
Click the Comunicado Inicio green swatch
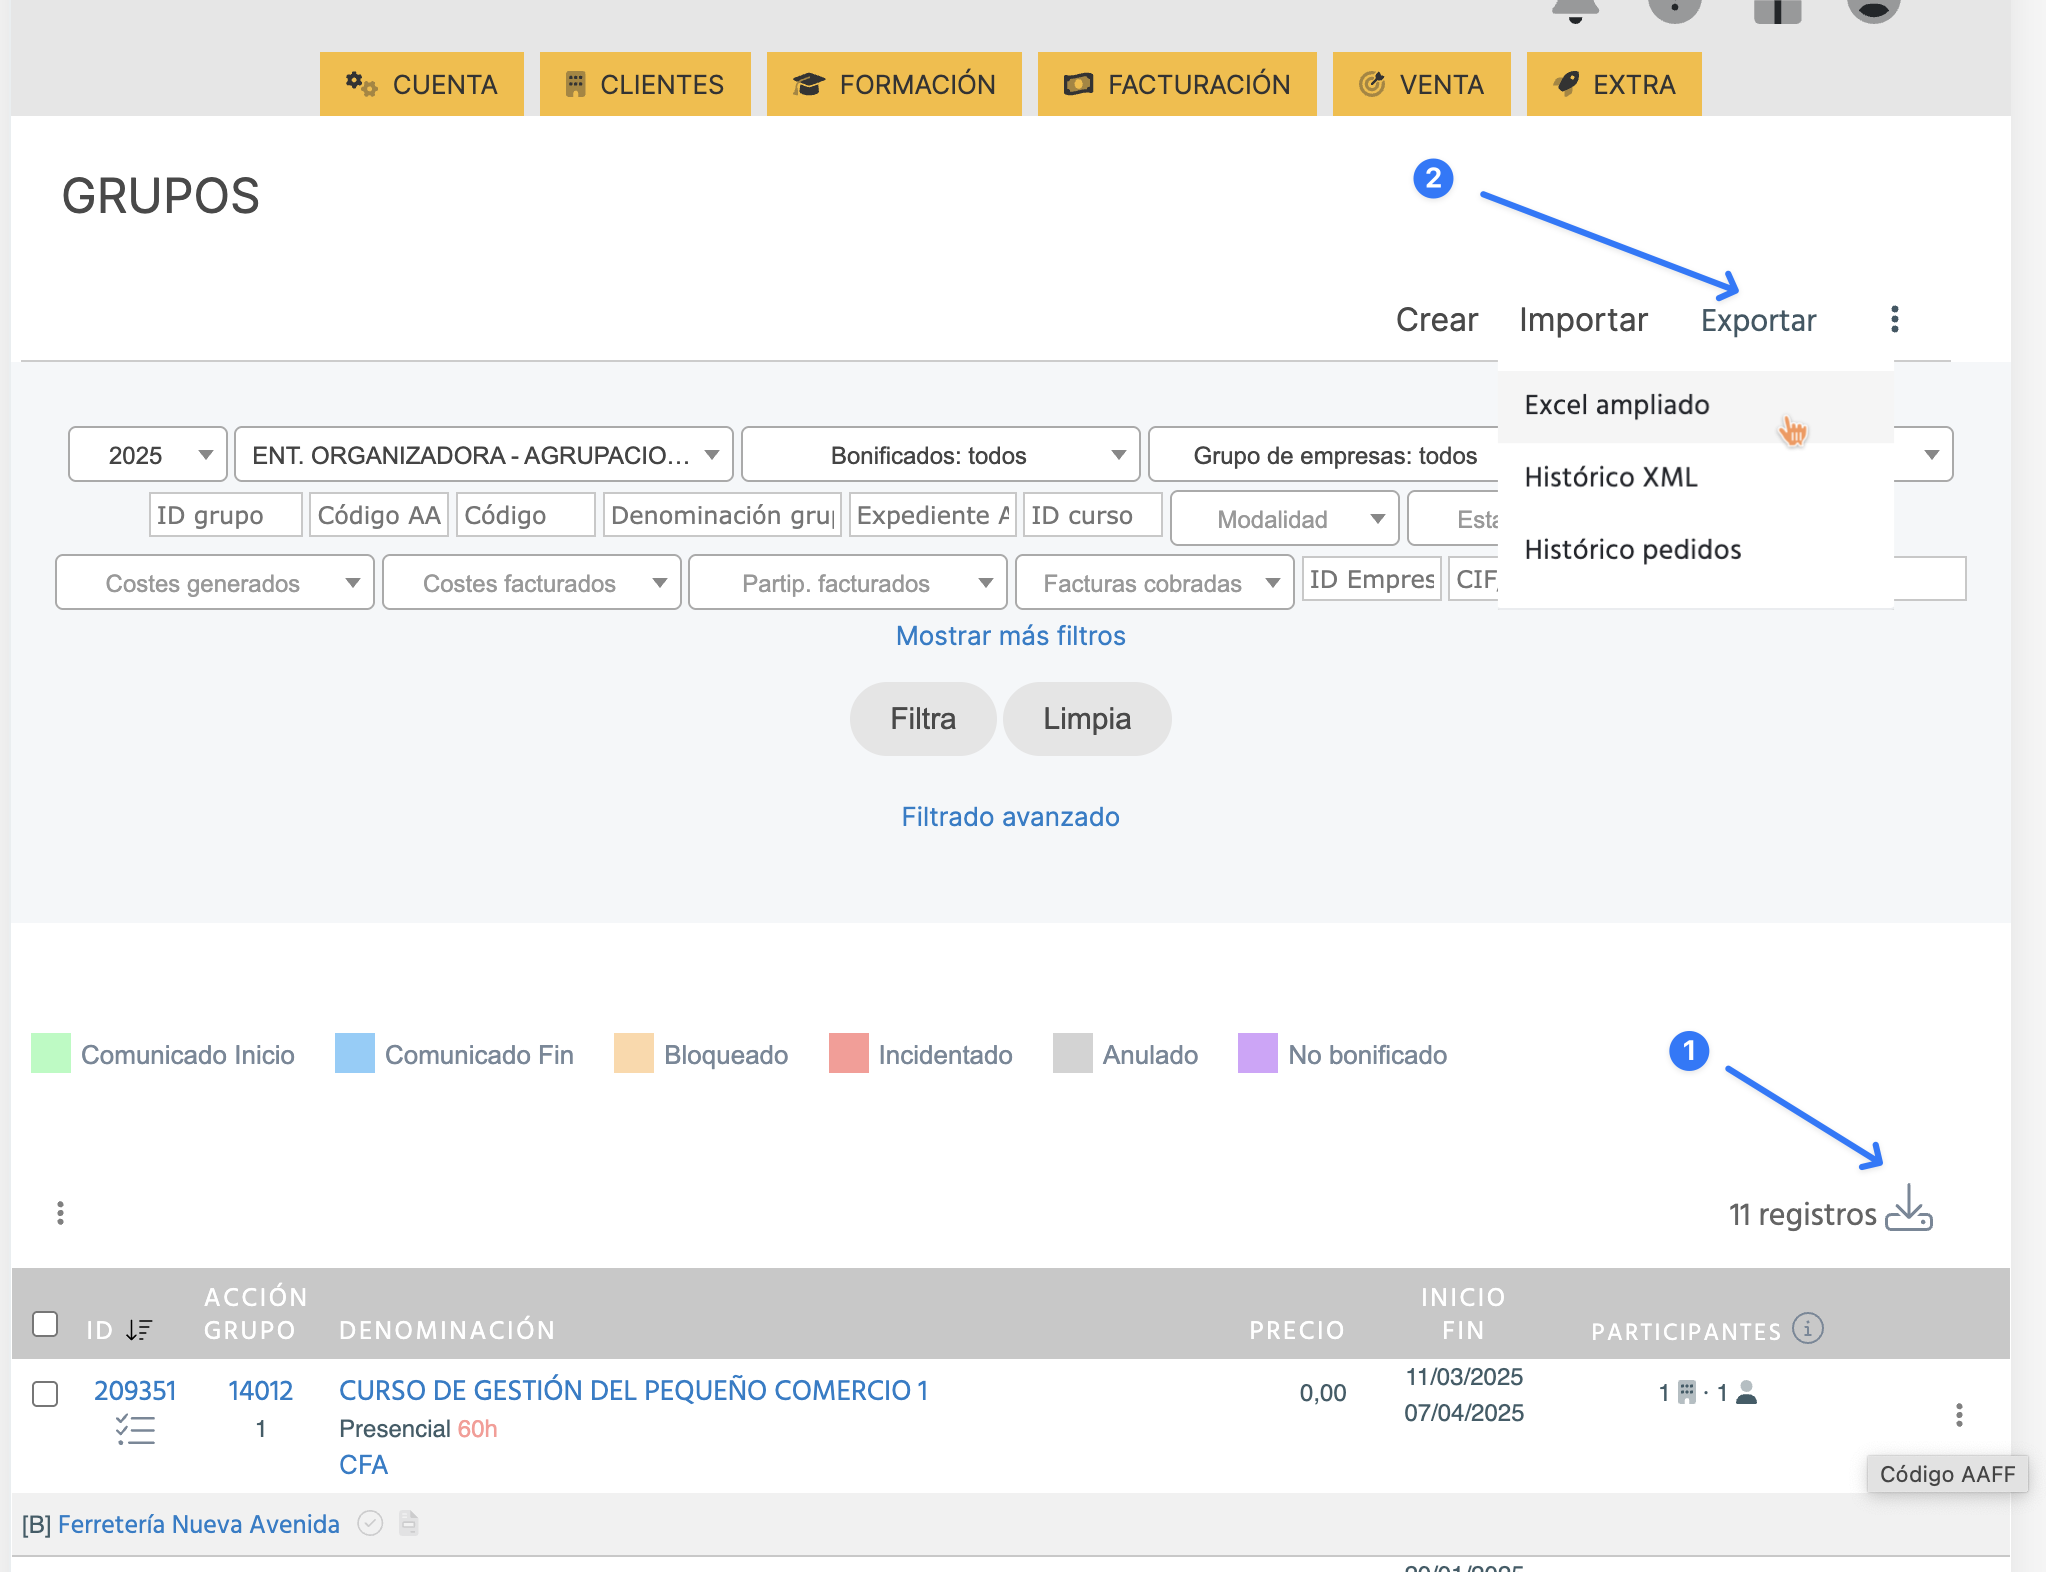[51, 1054]
